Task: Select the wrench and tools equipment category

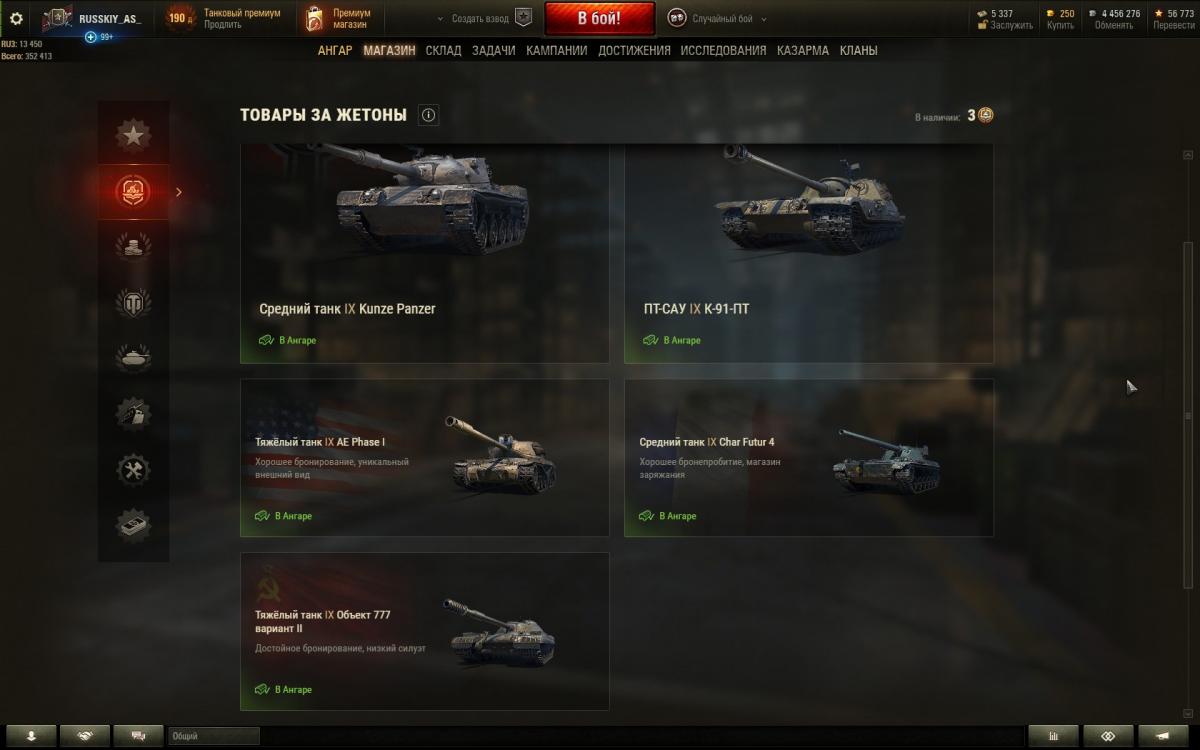Action: [133, 469]
